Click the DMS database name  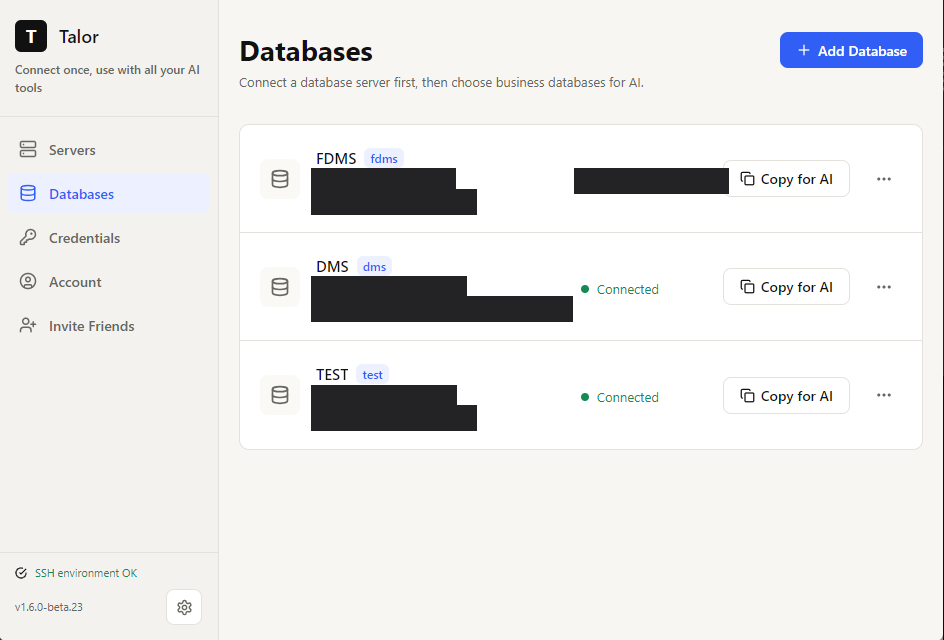click(332, 267)
